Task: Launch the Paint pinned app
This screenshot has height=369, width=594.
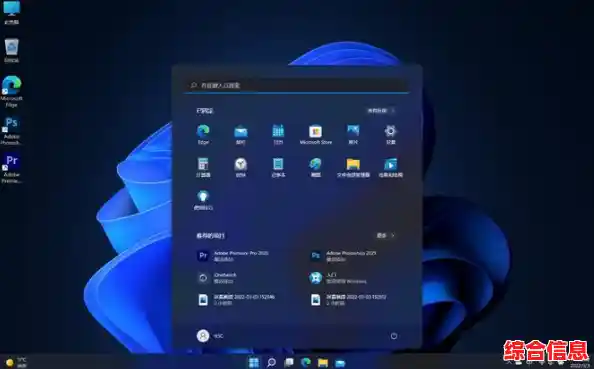Action: tap(316, 167)
